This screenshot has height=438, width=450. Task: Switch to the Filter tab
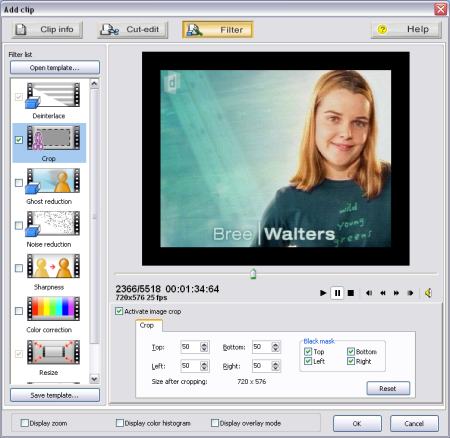click(218, 30)
